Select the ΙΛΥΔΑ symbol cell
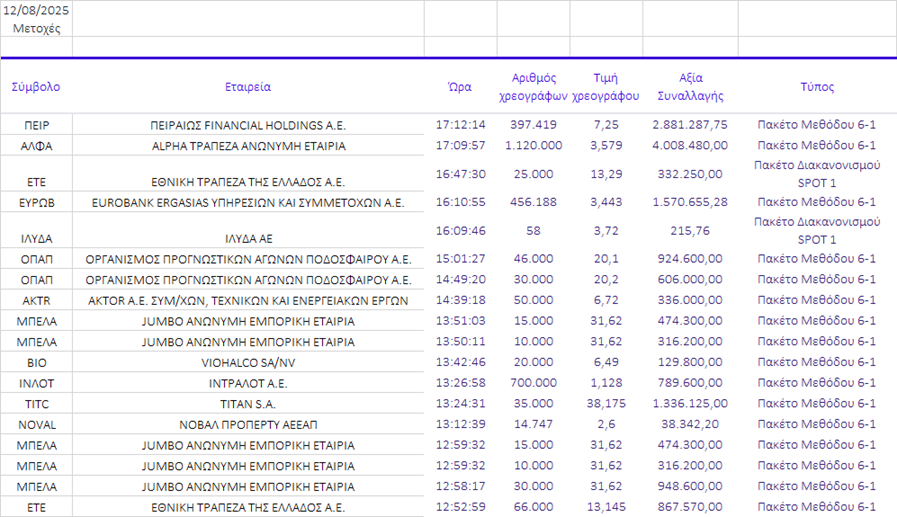The image size is (897, 517). pos(37,238)
